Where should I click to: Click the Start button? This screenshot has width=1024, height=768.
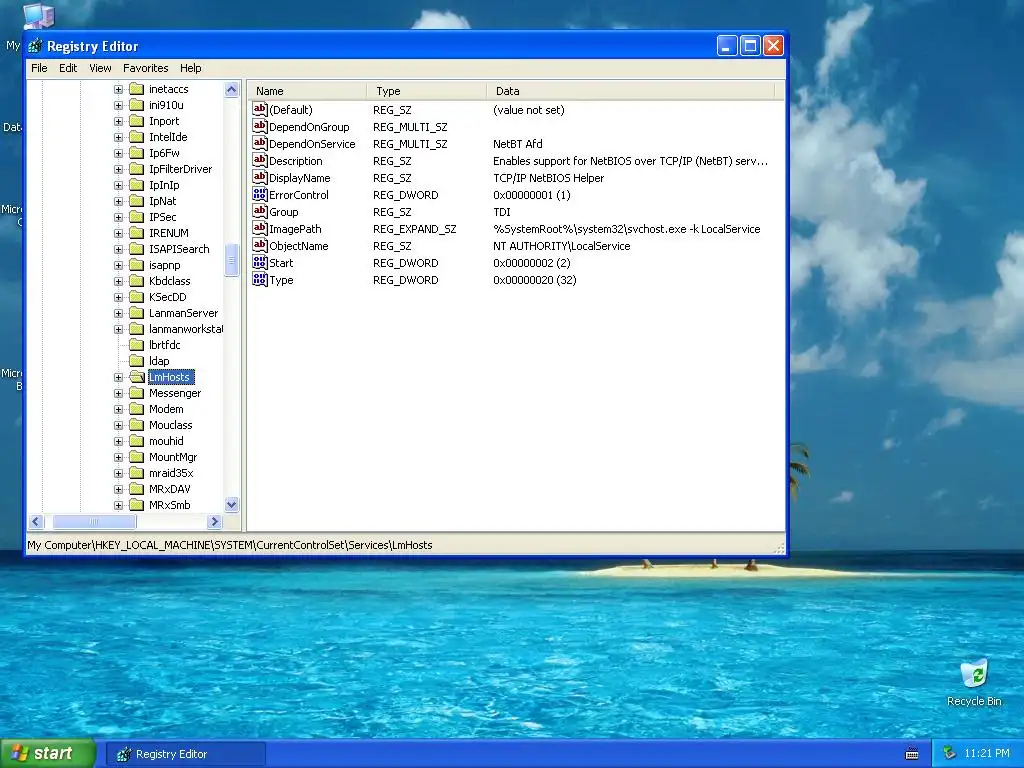point(48,754)
